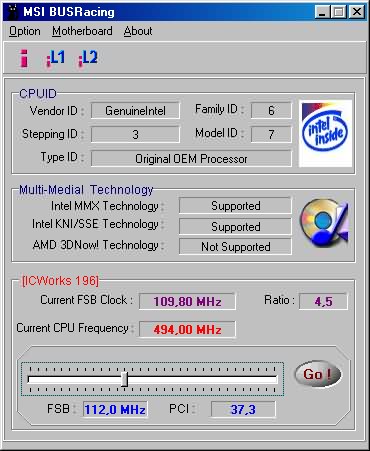Click the Stepping ID value 3
Image resolution: width=370 pixels, height=451 pixels.
pyautogui.click(x=135, y=134)
